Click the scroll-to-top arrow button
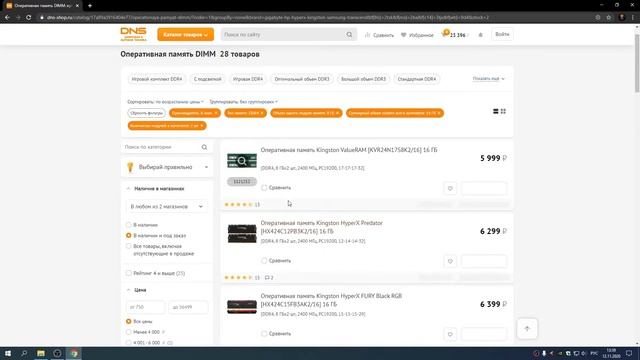Screen dimensions: 640x360 point(527,329)
